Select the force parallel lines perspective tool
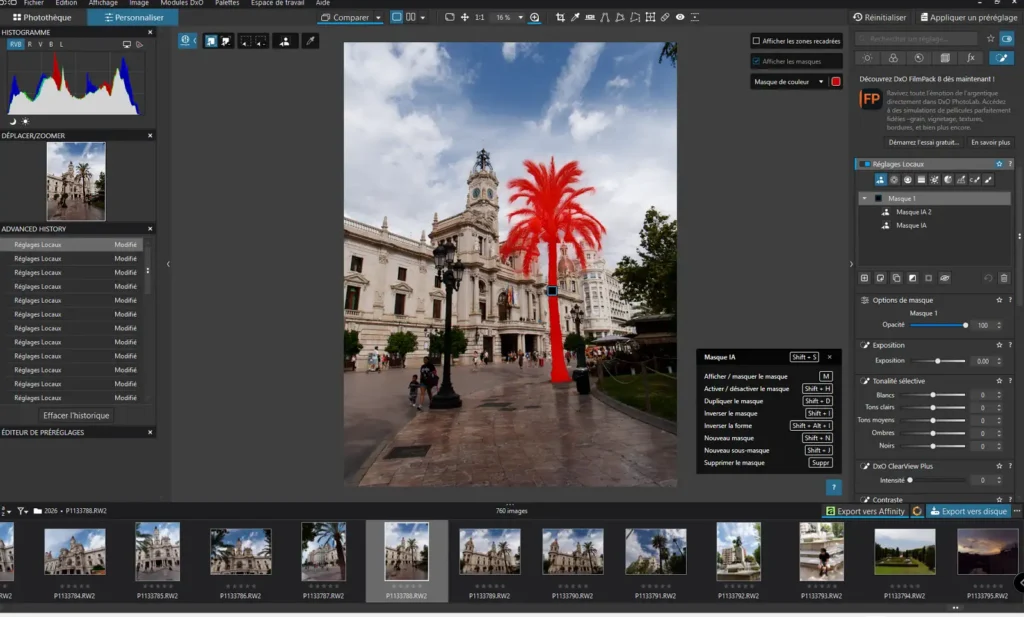Viewport: 1024px width, 617px height. click(x=605, y=18)
